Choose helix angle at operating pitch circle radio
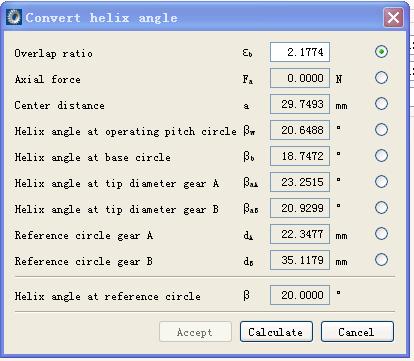 pos(381,130)
